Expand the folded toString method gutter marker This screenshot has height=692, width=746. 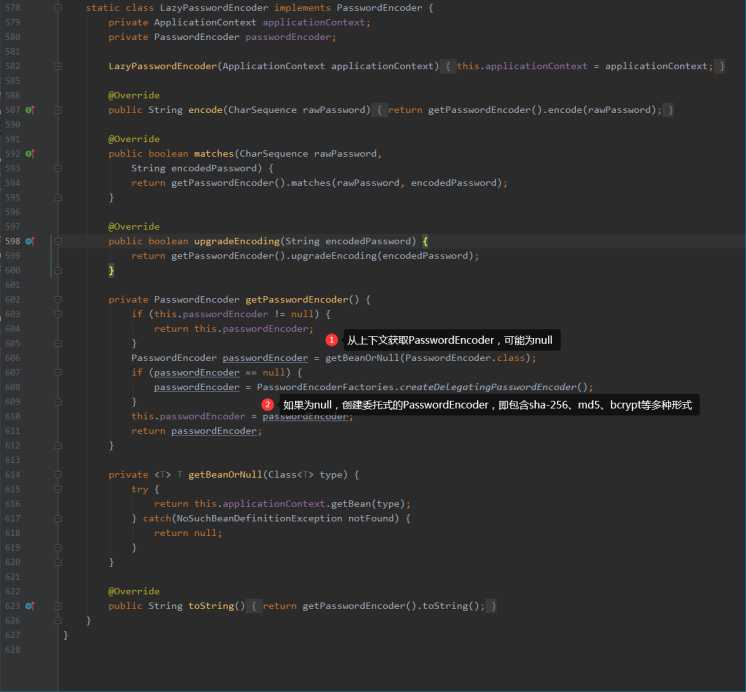pyautogui.click(x=59, y=606)
